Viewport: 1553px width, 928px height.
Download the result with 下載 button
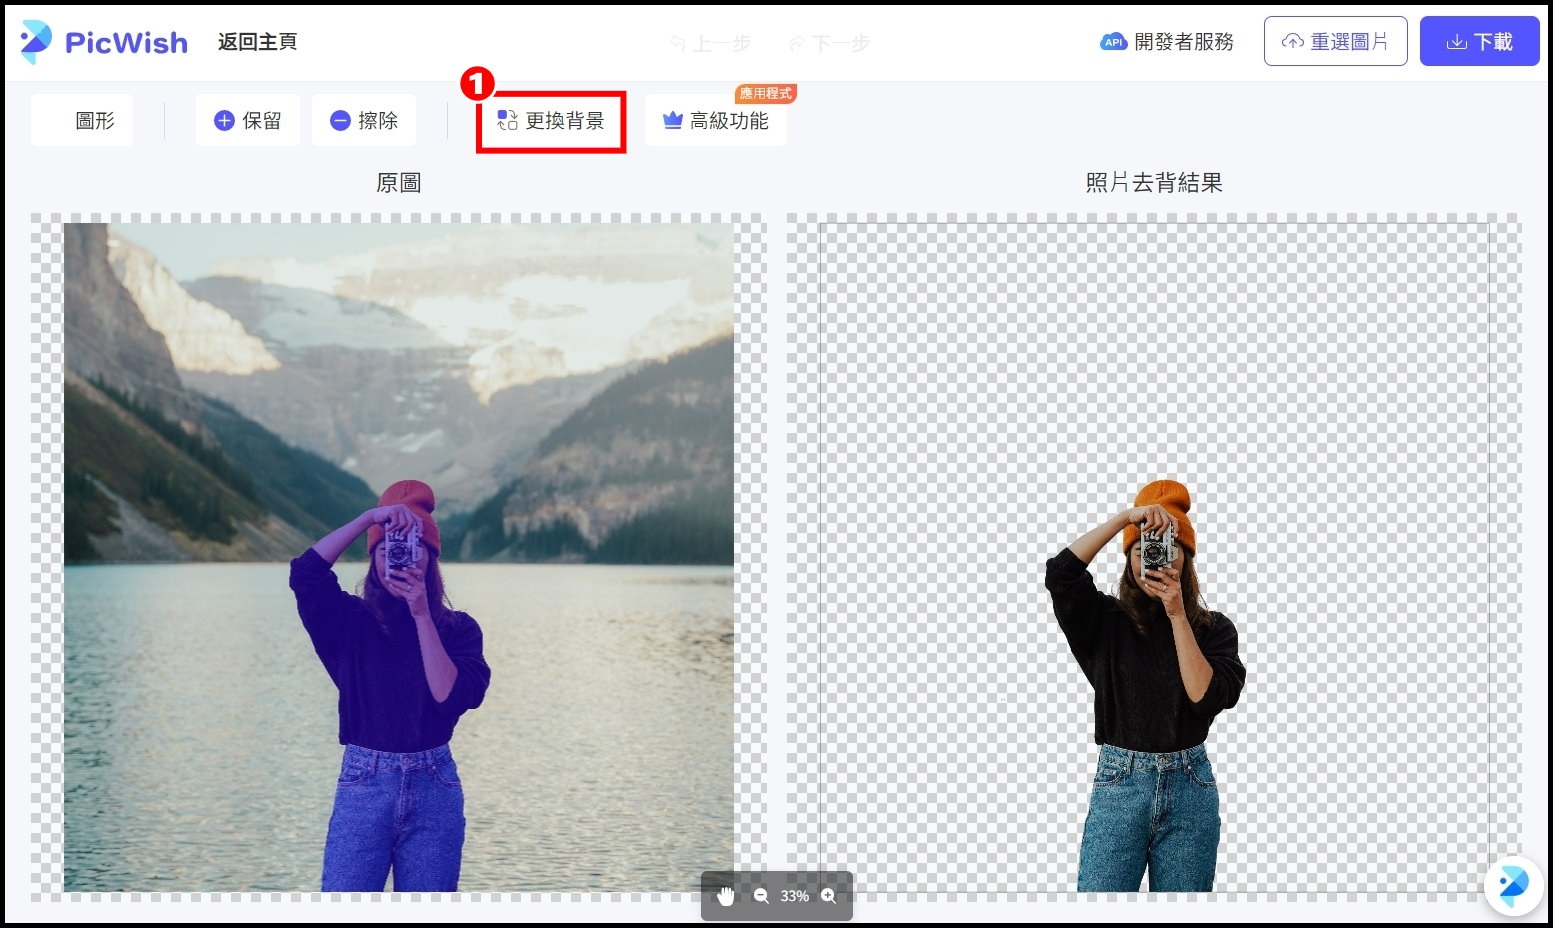click(1479, 41)
